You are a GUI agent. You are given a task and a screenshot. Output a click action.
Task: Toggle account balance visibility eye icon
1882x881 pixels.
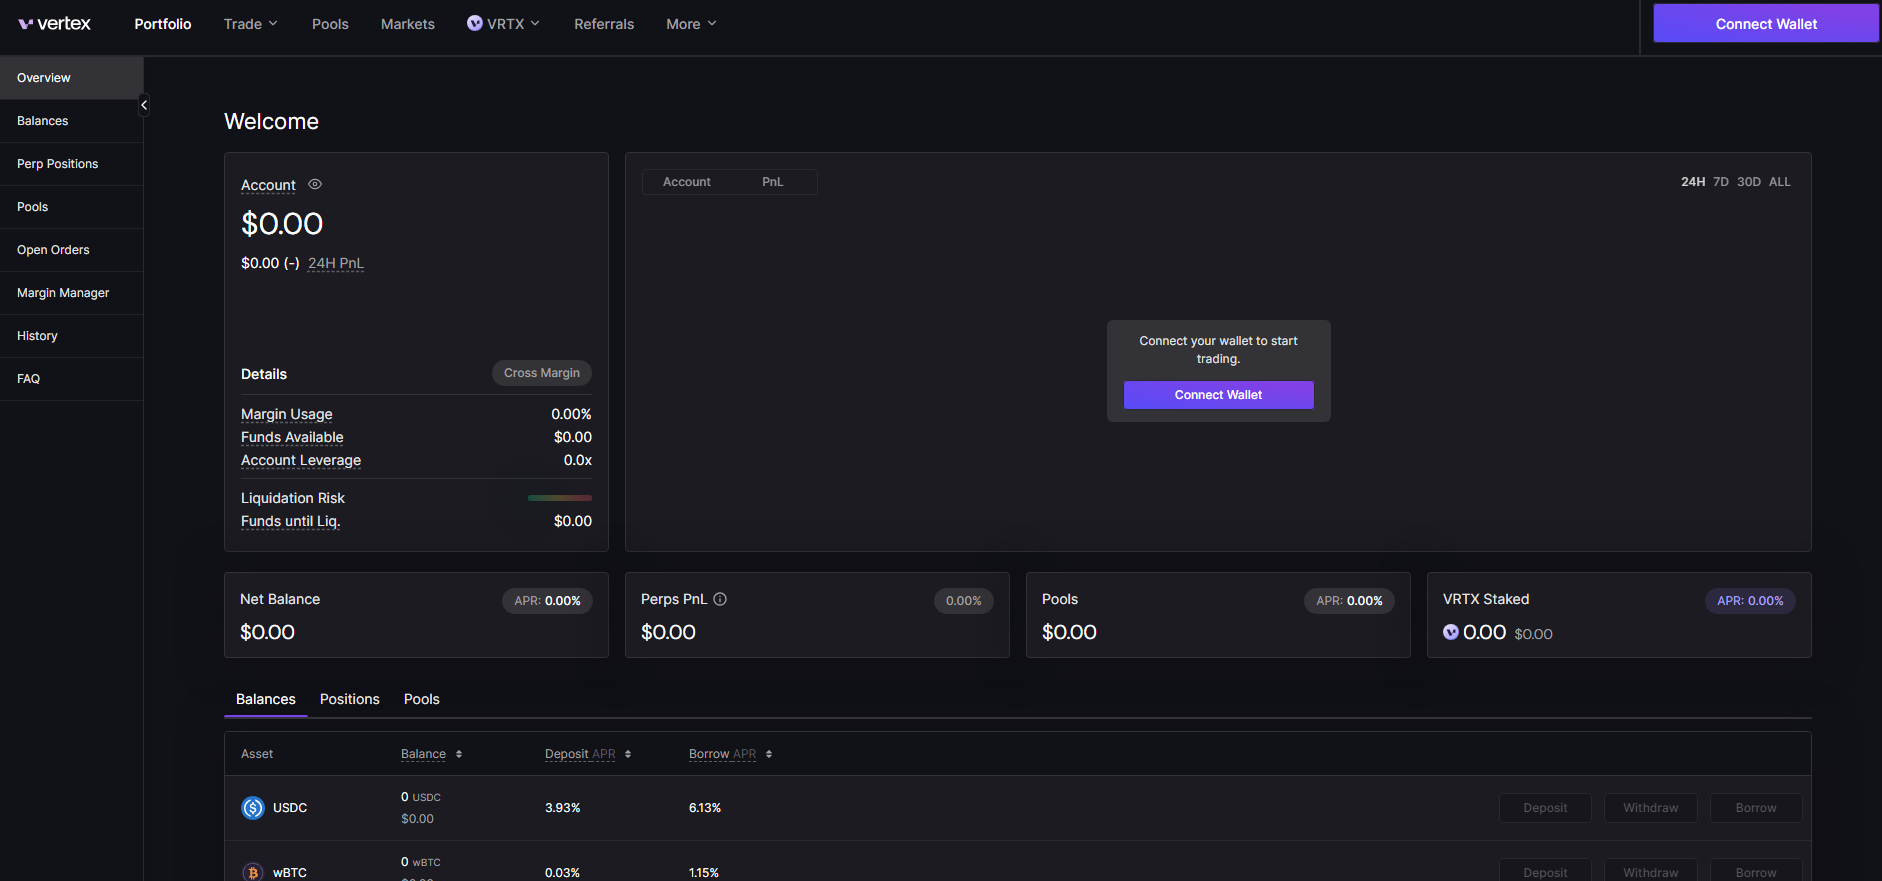point(315,184)
